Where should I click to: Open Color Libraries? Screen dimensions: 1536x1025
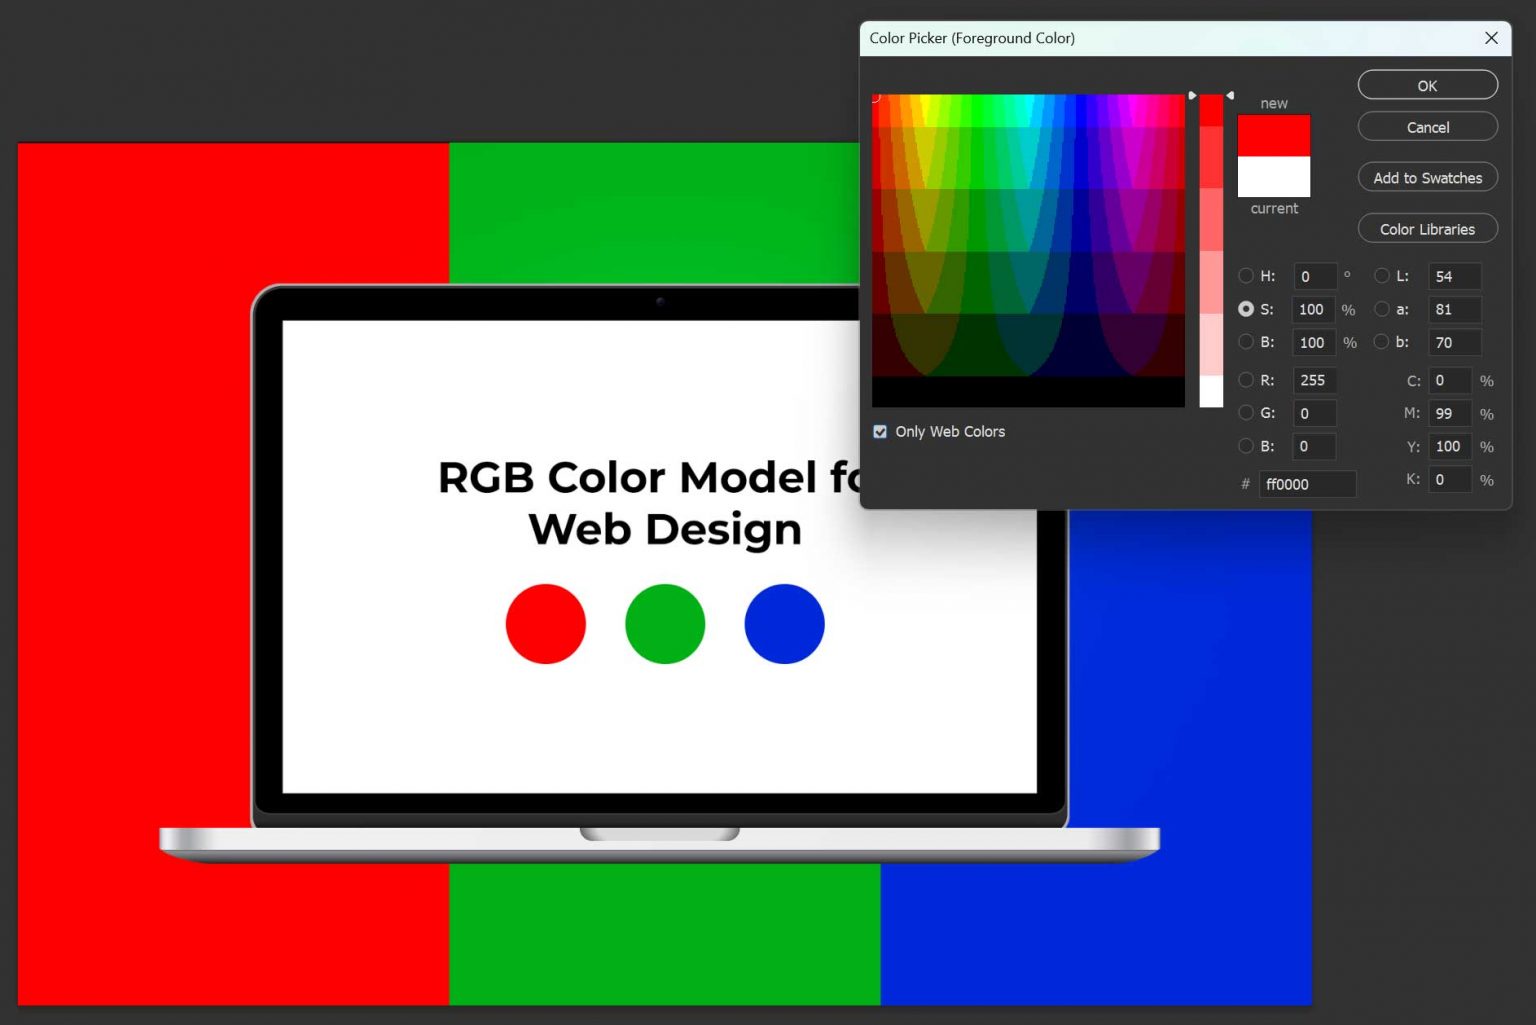pos(1427,228)
